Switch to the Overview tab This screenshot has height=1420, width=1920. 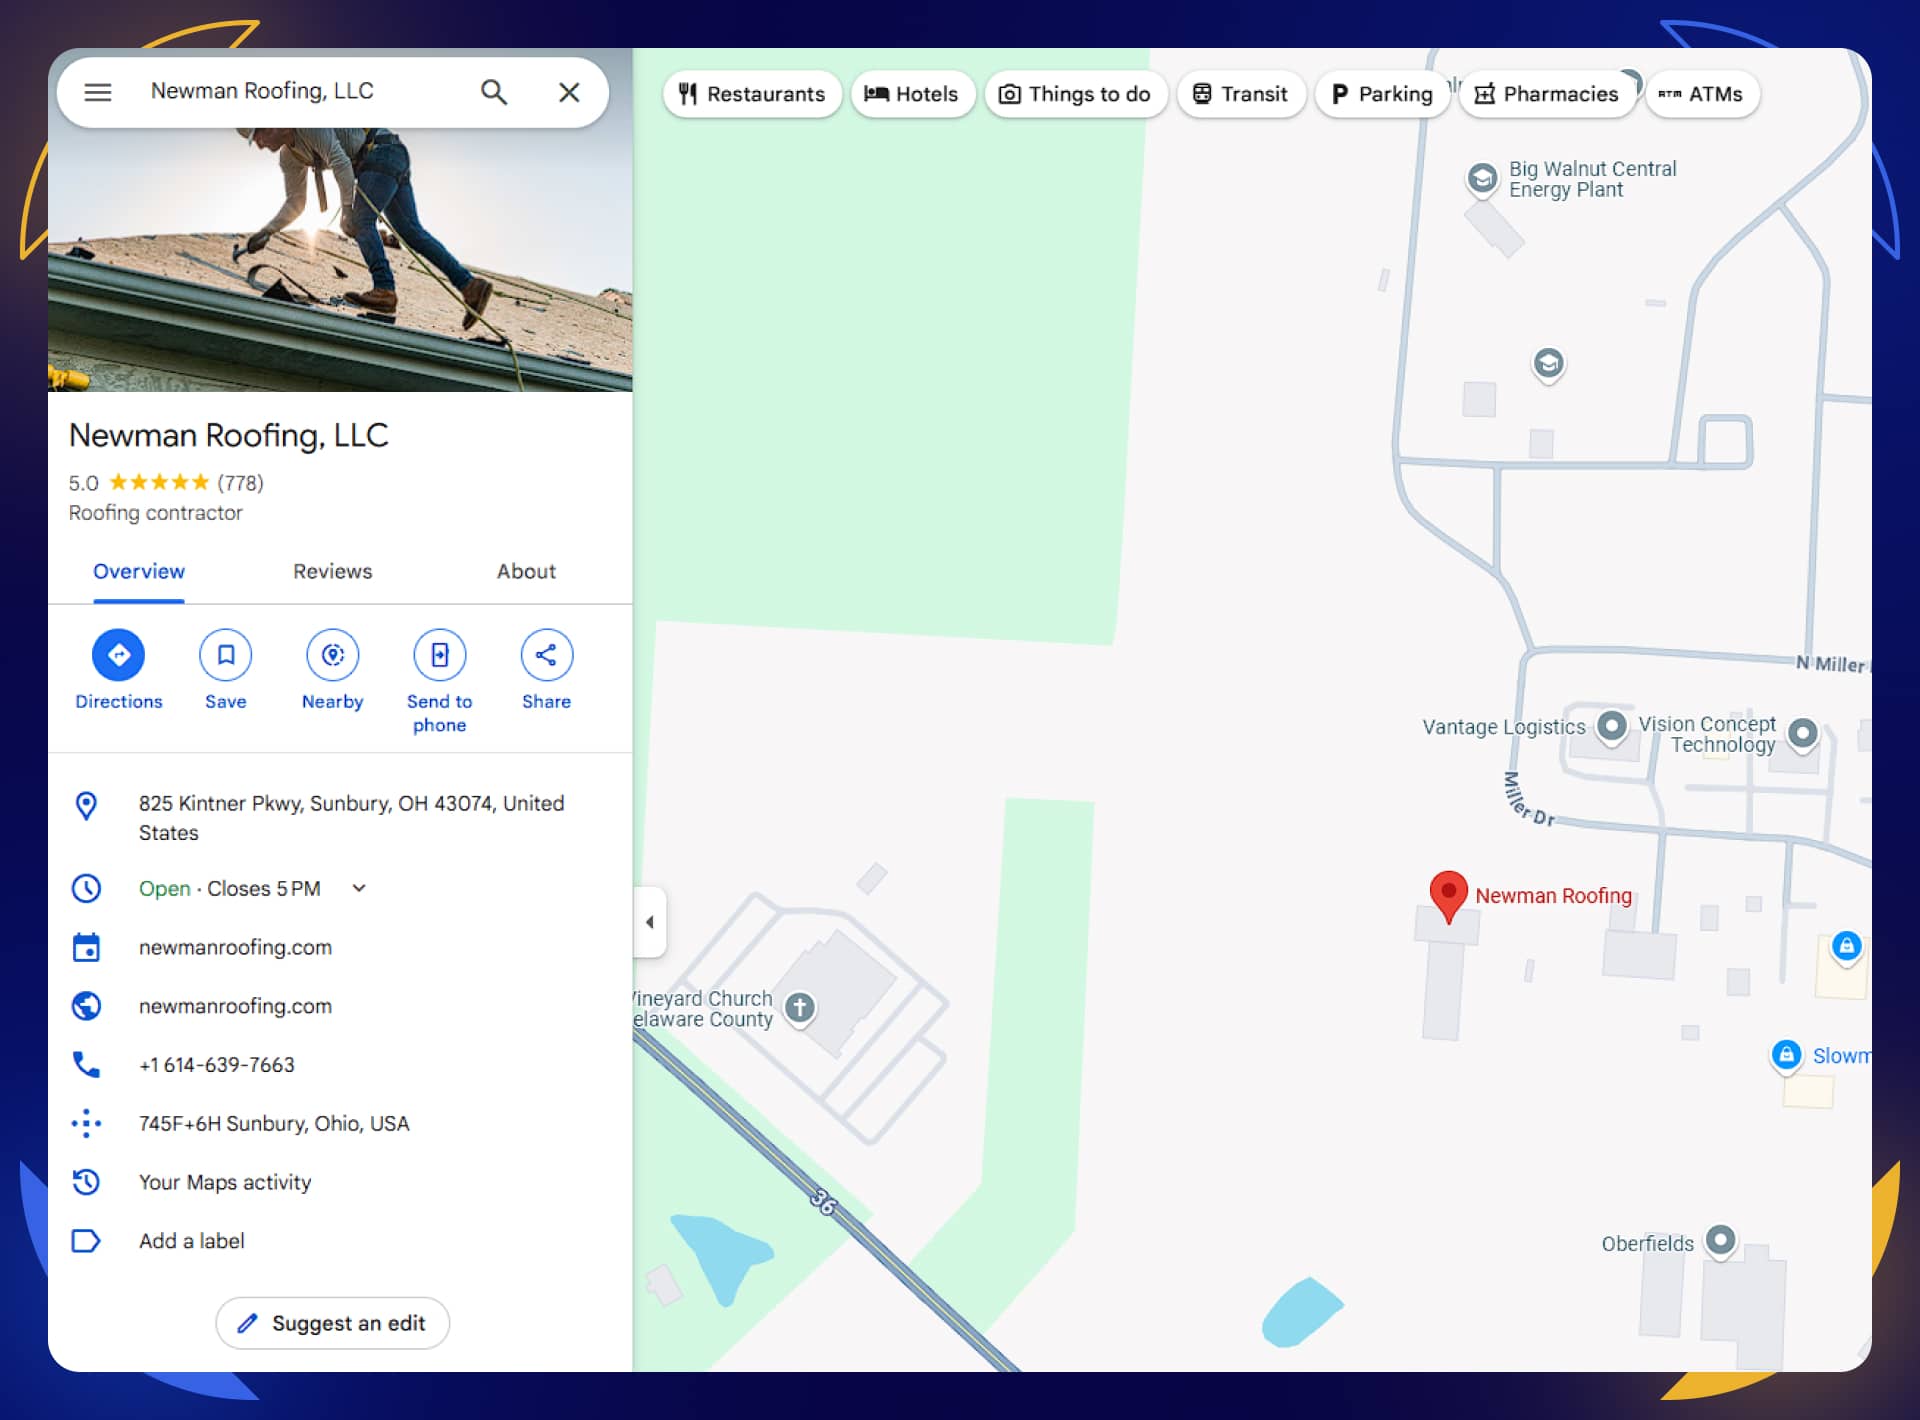[x=139, y=571]
